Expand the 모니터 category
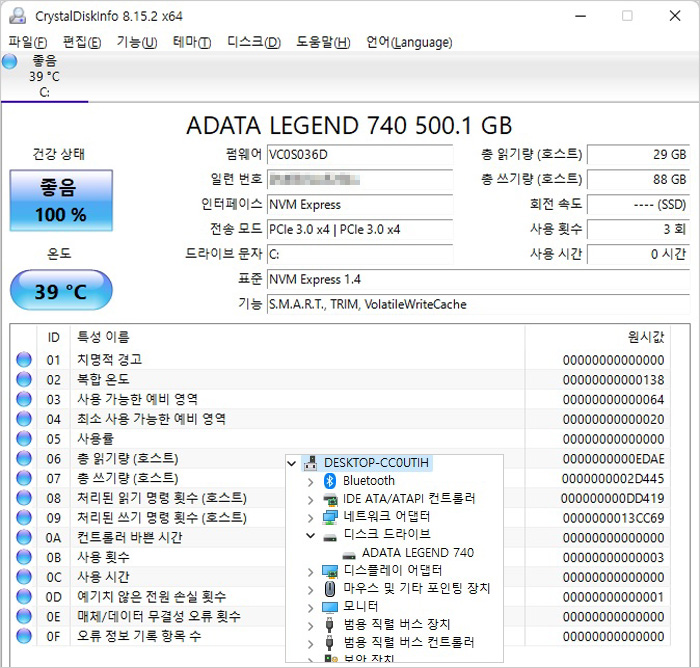This screenshot has width=700, height=668. (311, 608)
